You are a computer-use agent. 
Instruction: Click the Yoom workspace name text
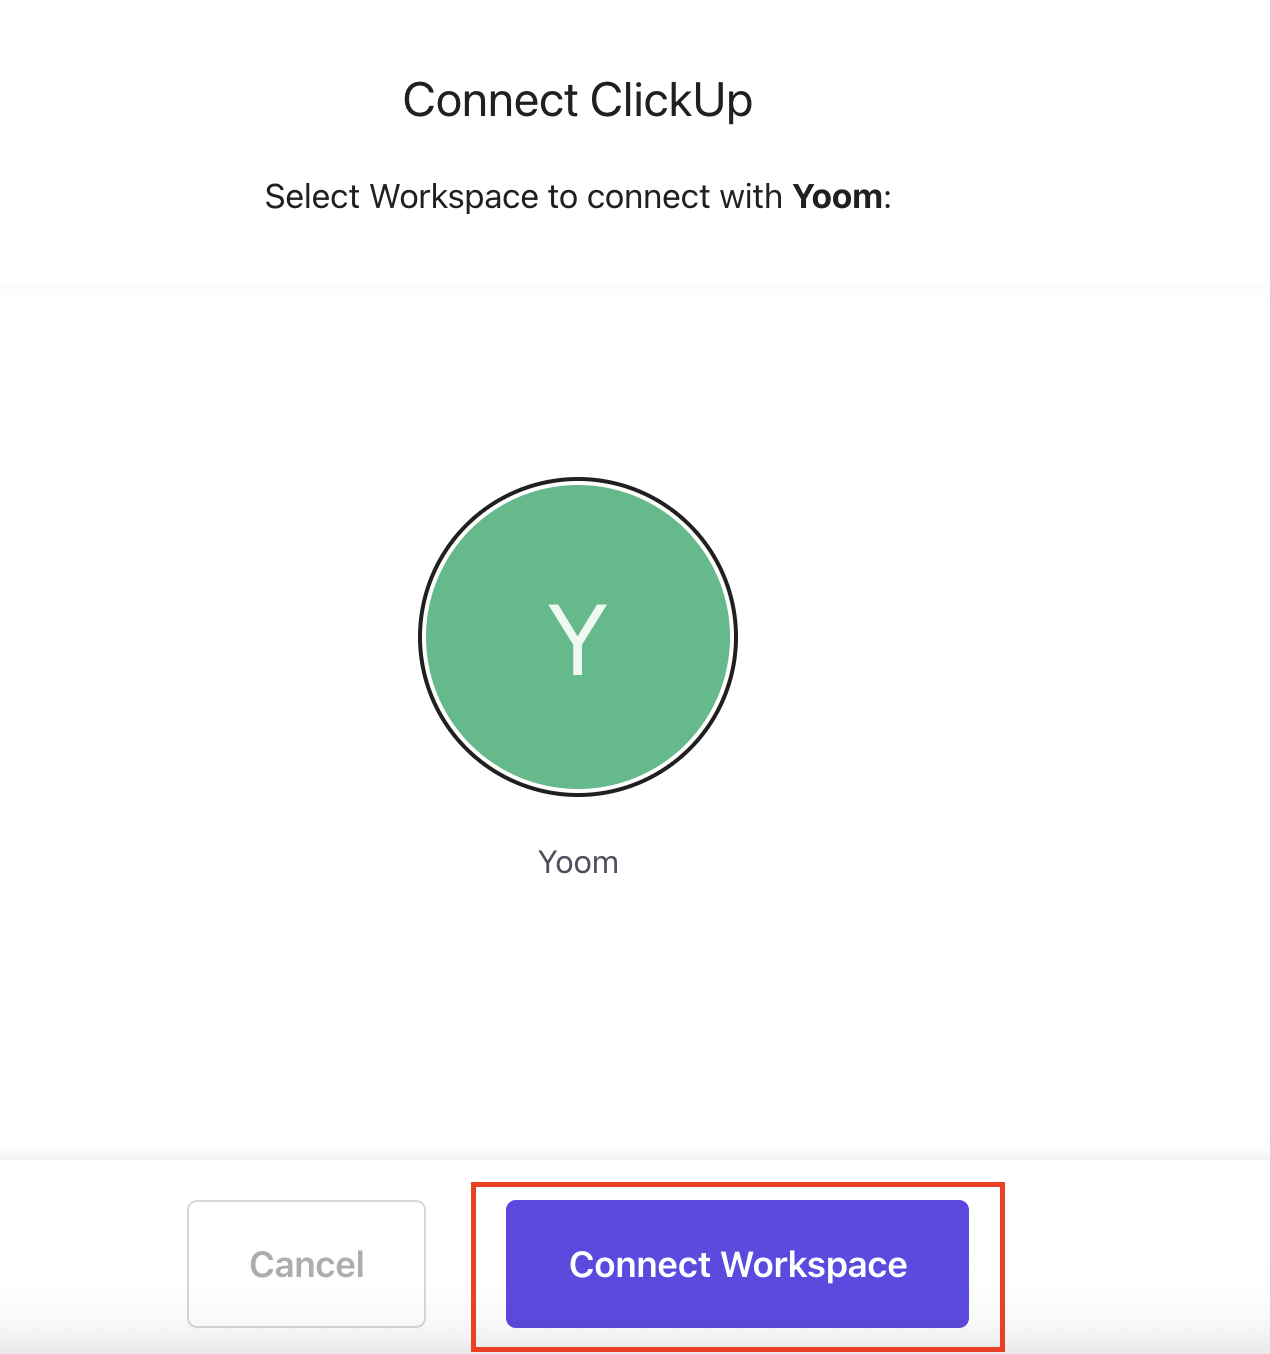(578, 862)
